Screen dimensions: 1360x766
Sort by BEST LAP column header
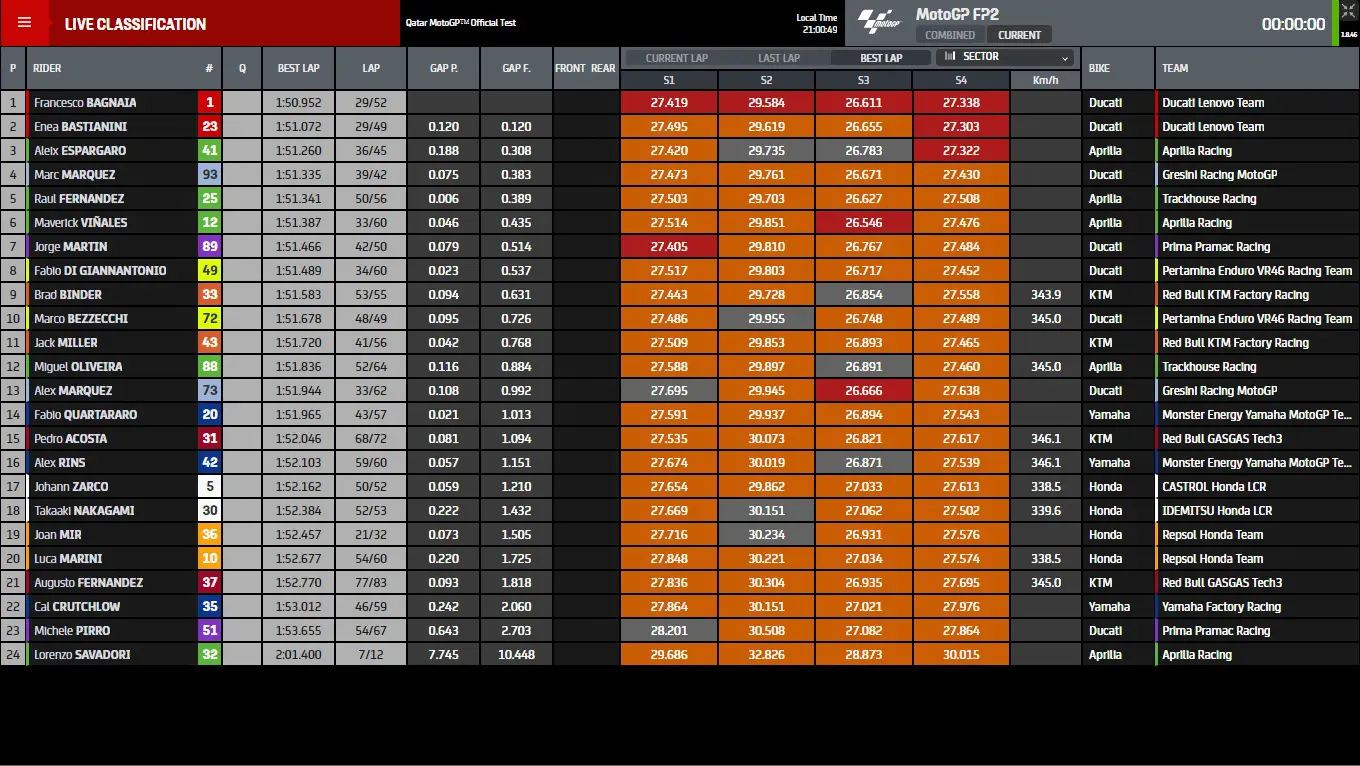point(299,68)
